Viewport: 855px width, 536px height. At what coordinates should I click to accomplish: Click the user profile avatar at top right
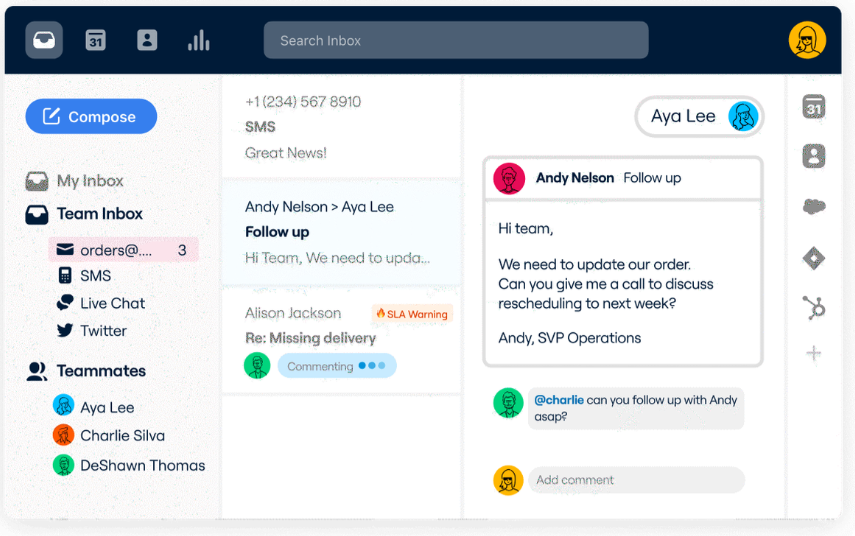tap(807, 40)
